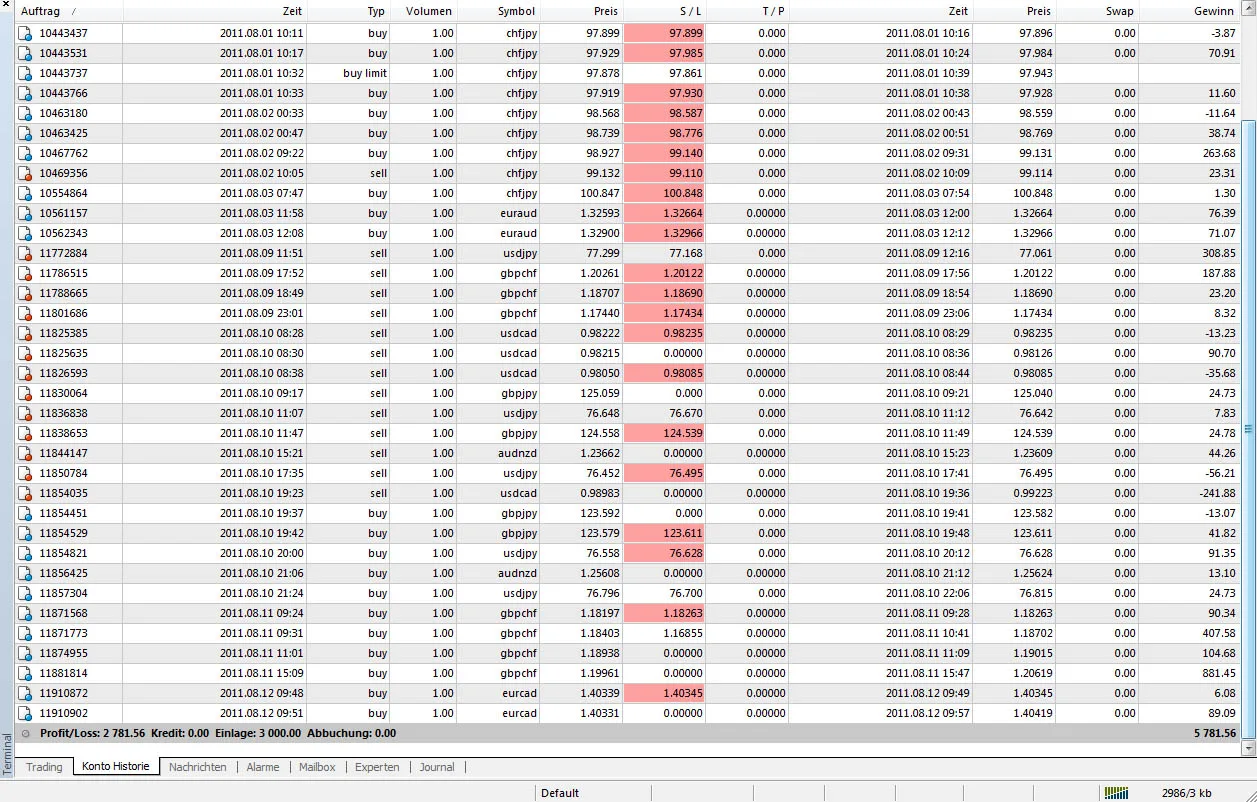Select order icon for 10443437
This screenshot has height=802, width=1257.
click(26, 33)
